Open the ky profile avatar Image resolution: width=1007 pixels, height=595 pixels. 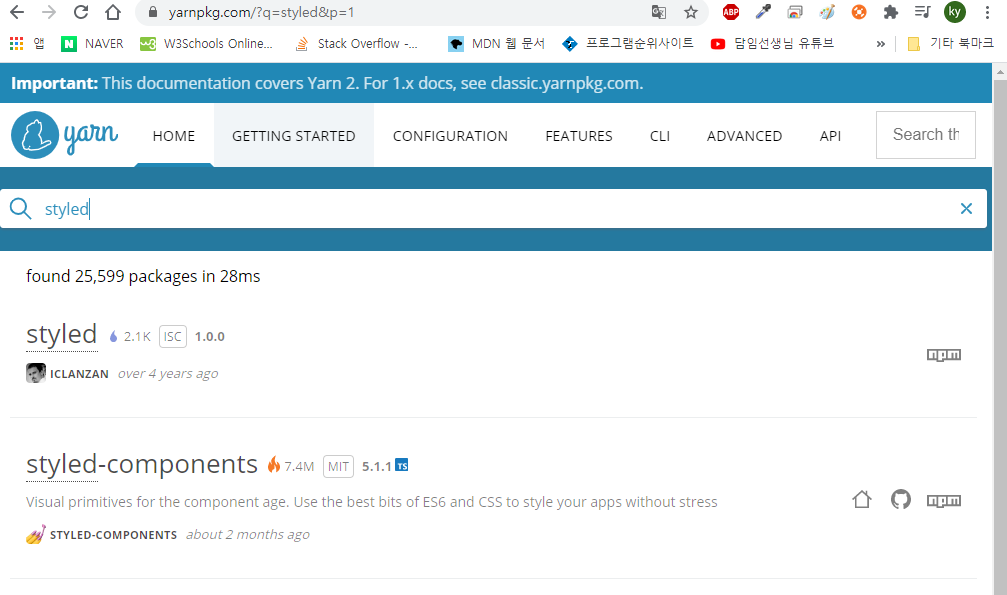tap(955, 12)
